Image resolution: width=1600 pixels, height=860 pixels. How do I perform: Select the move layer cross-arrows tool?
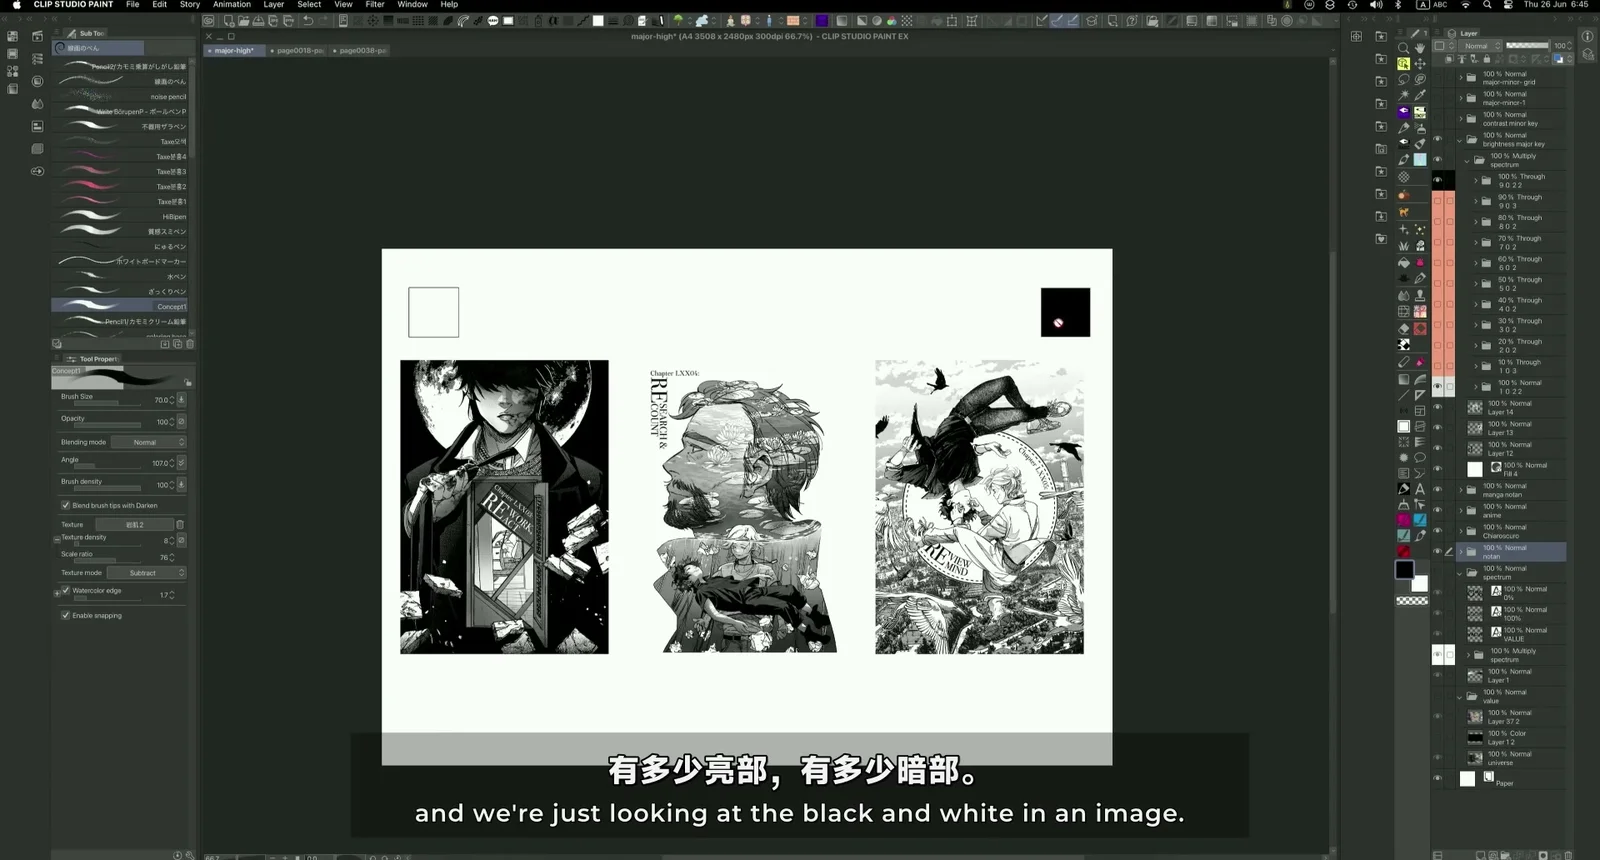1420,64
